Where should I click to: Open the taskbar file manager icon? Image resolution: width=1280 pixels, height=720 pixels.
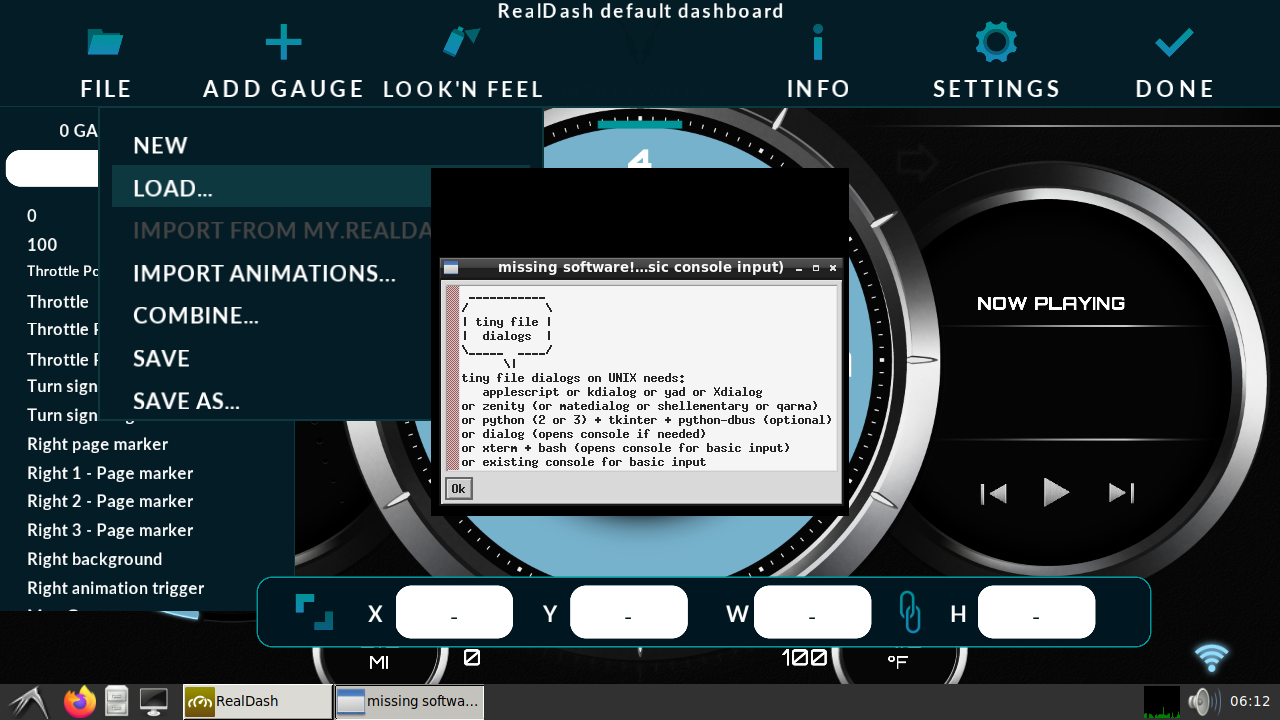[x=117, y=701]
